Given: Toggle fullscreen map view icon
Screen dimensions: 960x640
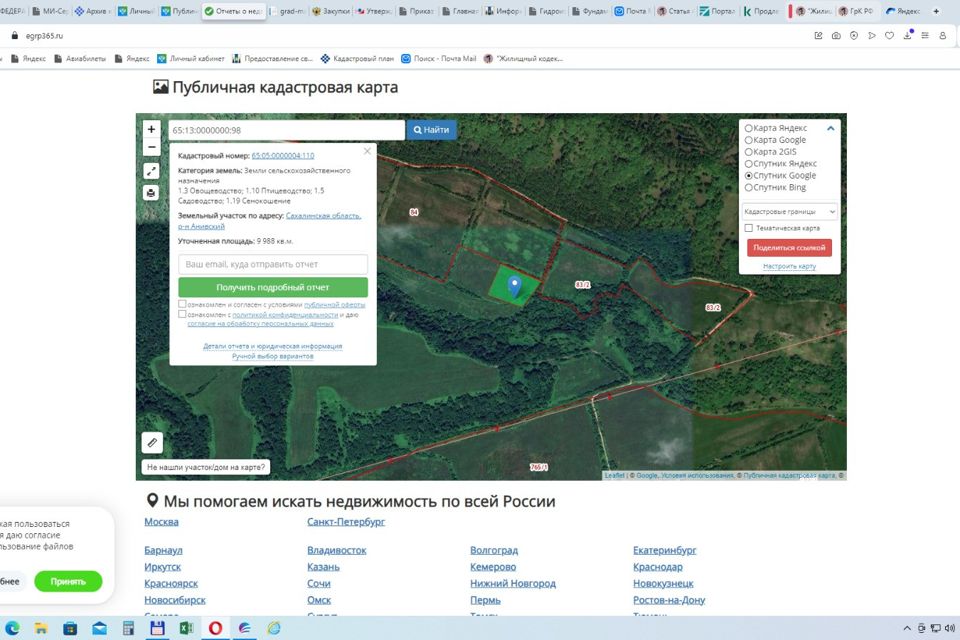Looking at the screenshot, I should pyautogui.click(x=151, y=171).
